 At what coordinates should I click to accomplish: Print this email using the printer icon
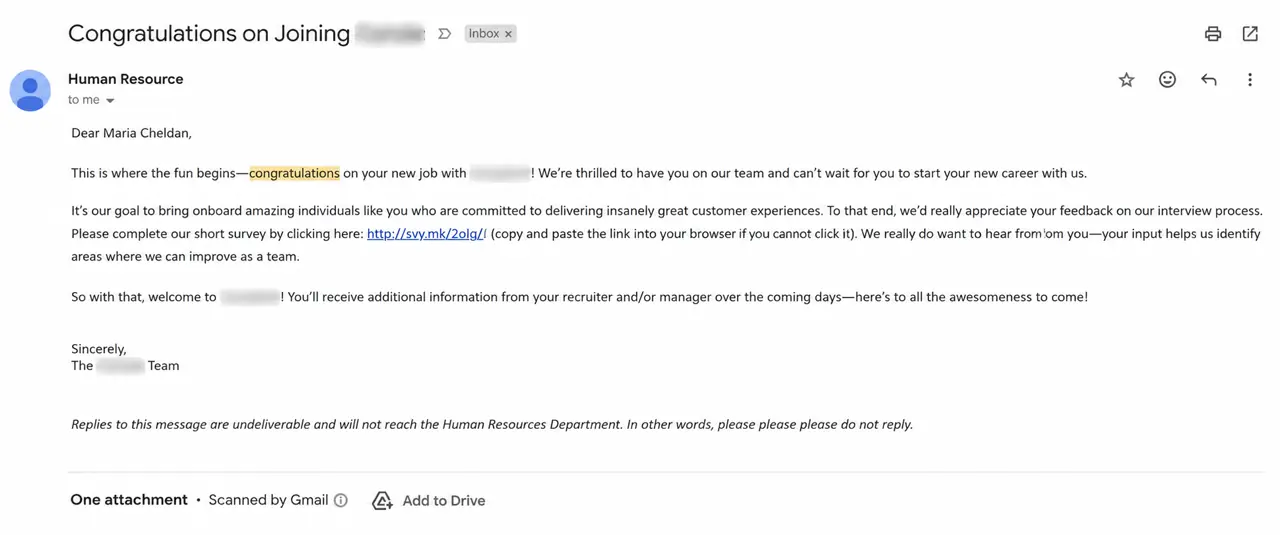(1213, 34)
